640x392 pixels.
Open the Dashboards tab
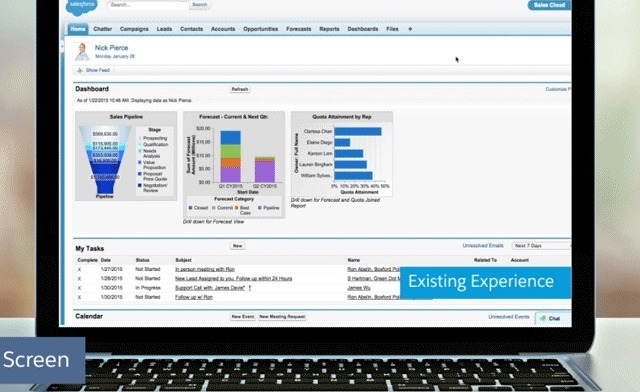tap(363, 29)
